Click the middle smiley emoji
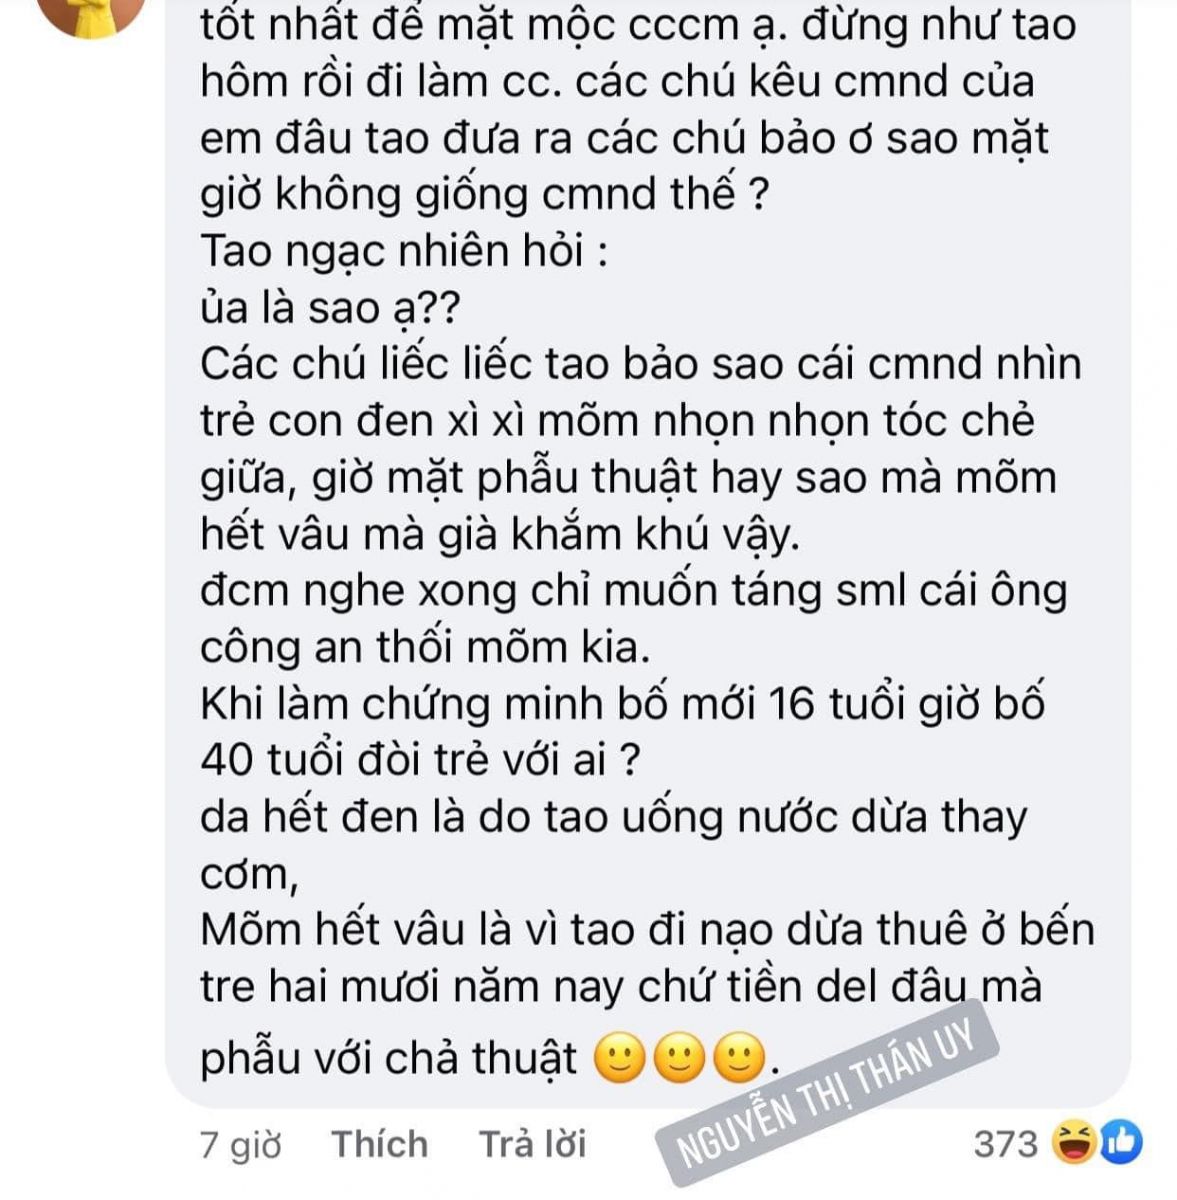 [679, 1059]
